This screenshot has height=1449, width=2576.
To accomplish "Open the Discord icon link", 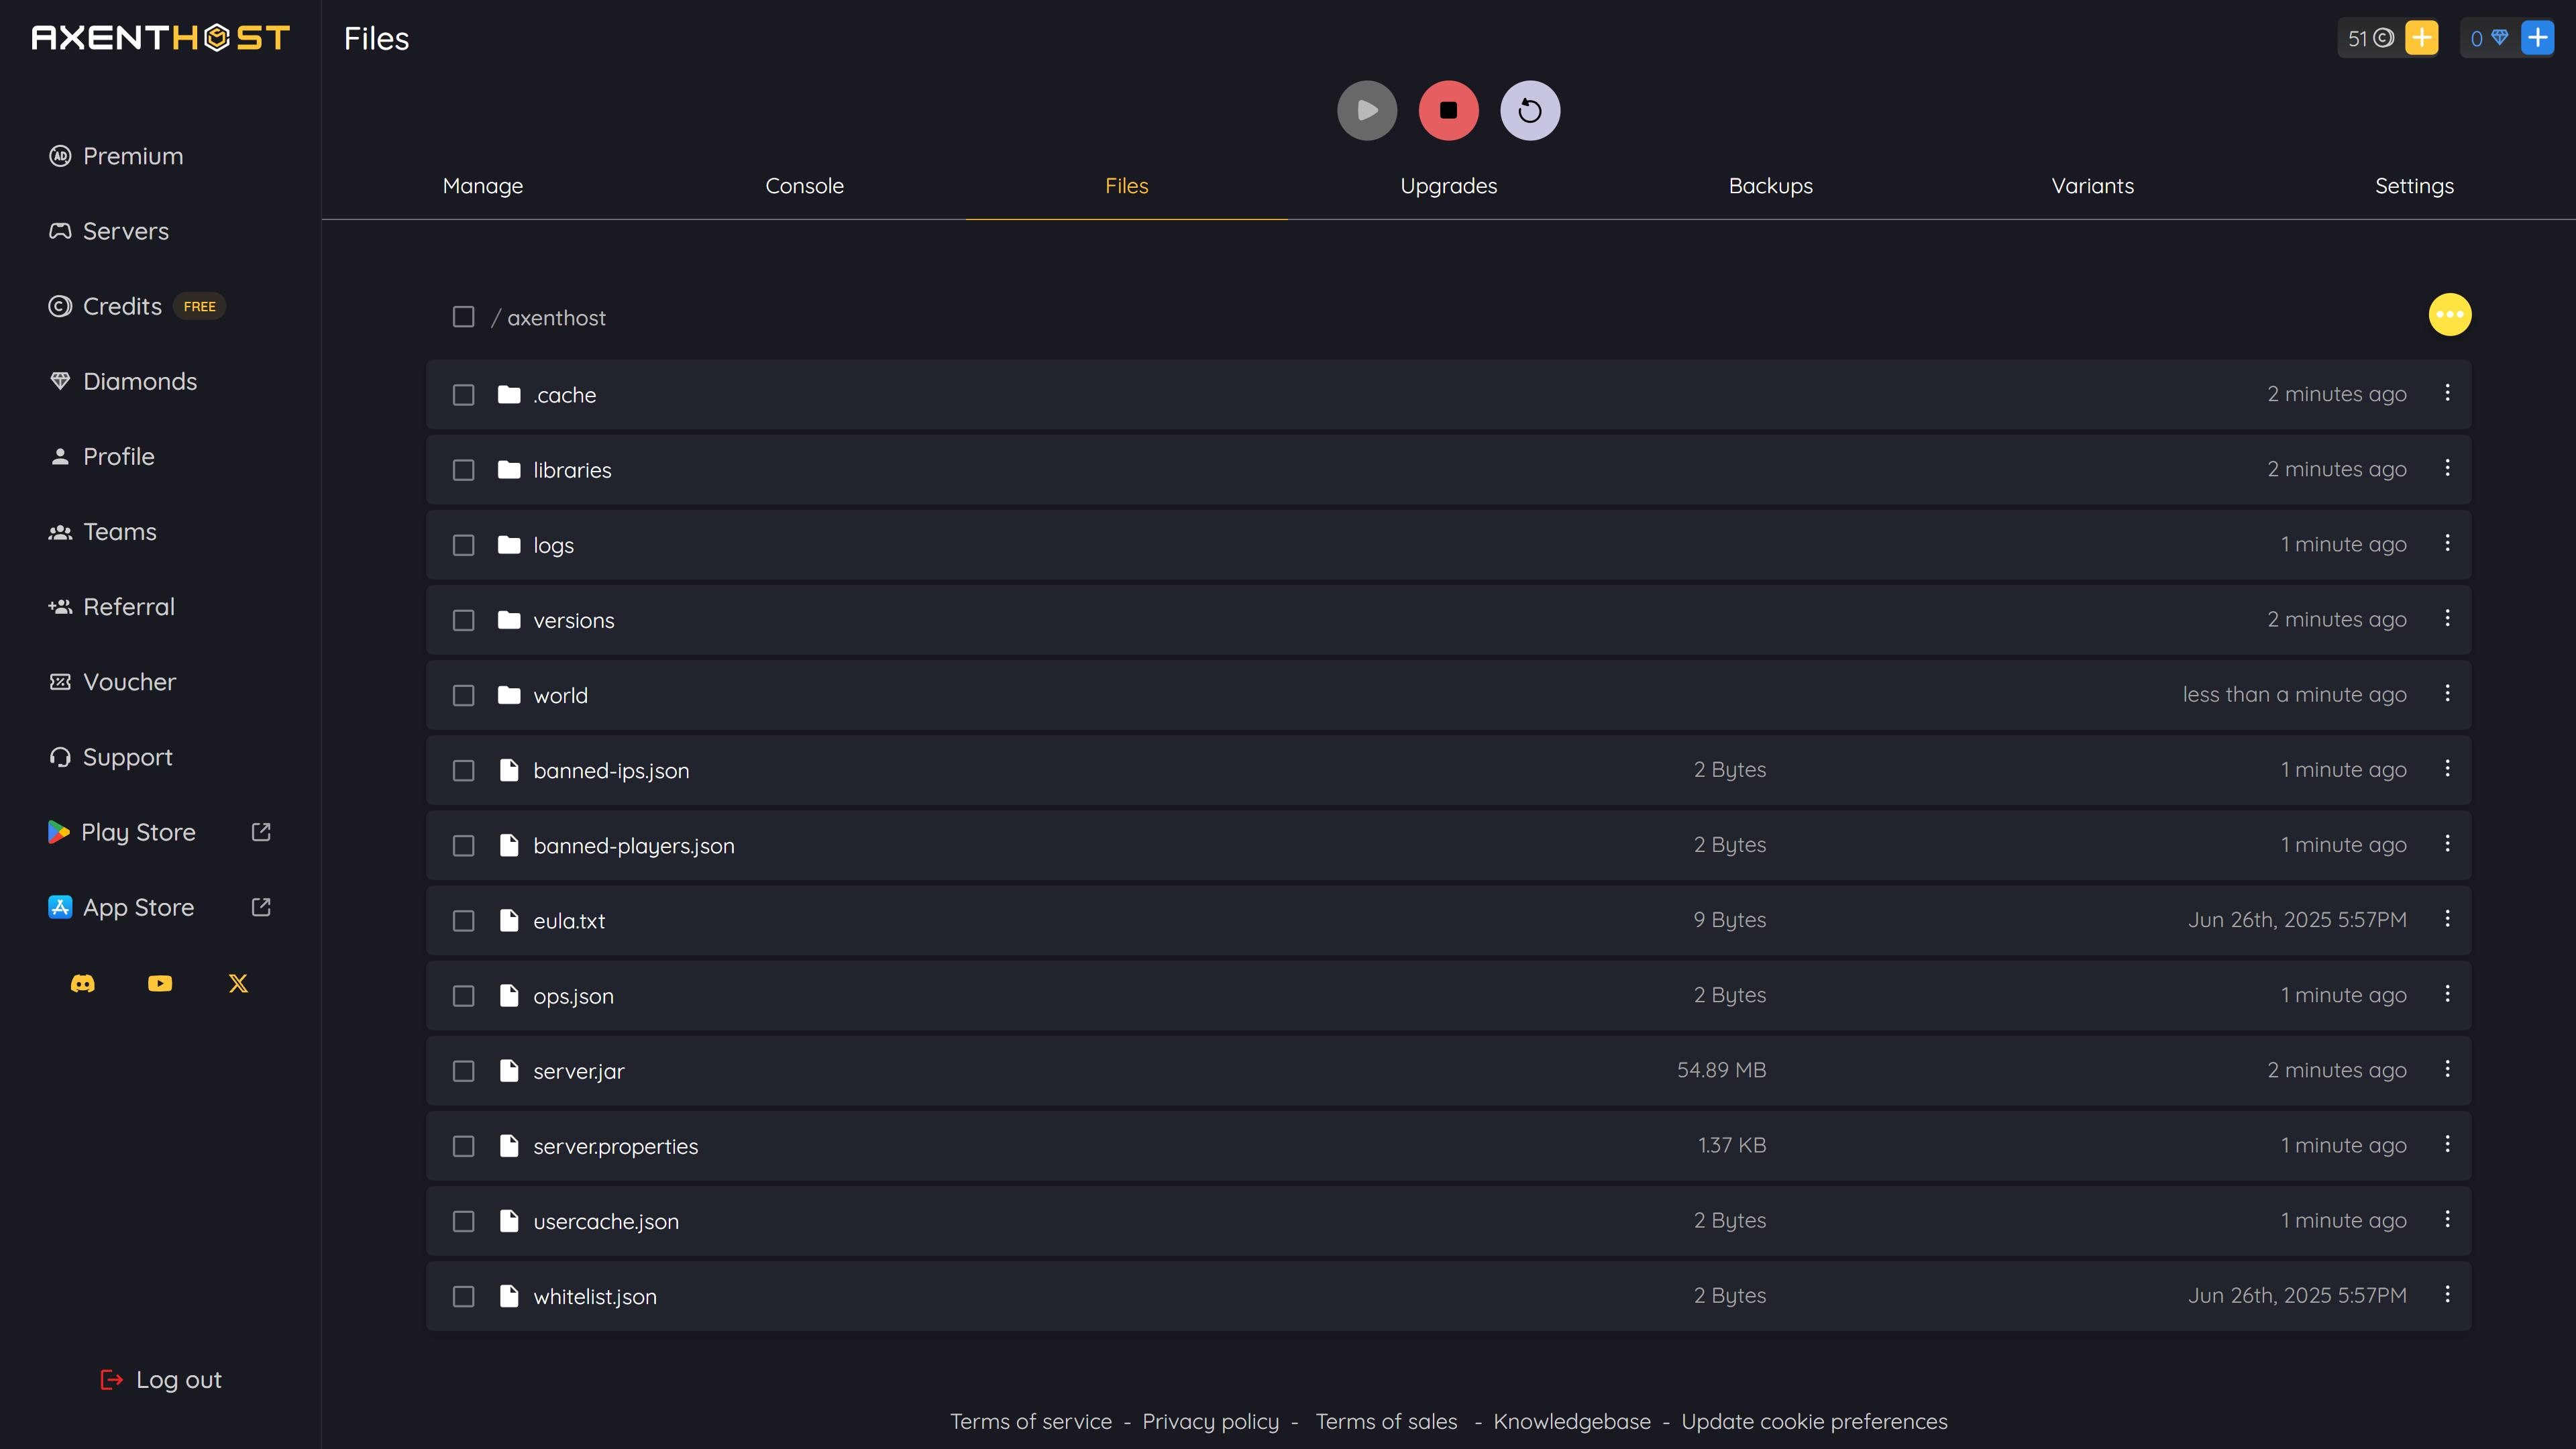I will [83, 984].
